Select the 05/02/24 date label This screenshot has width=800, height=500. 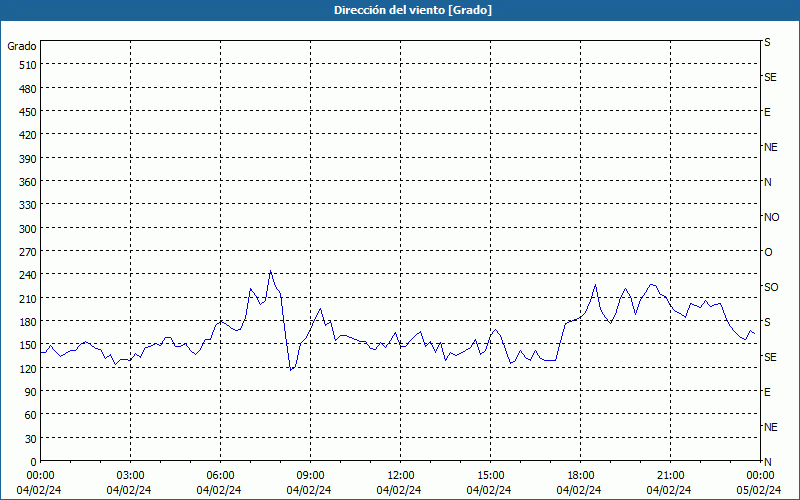coord(759,490)
